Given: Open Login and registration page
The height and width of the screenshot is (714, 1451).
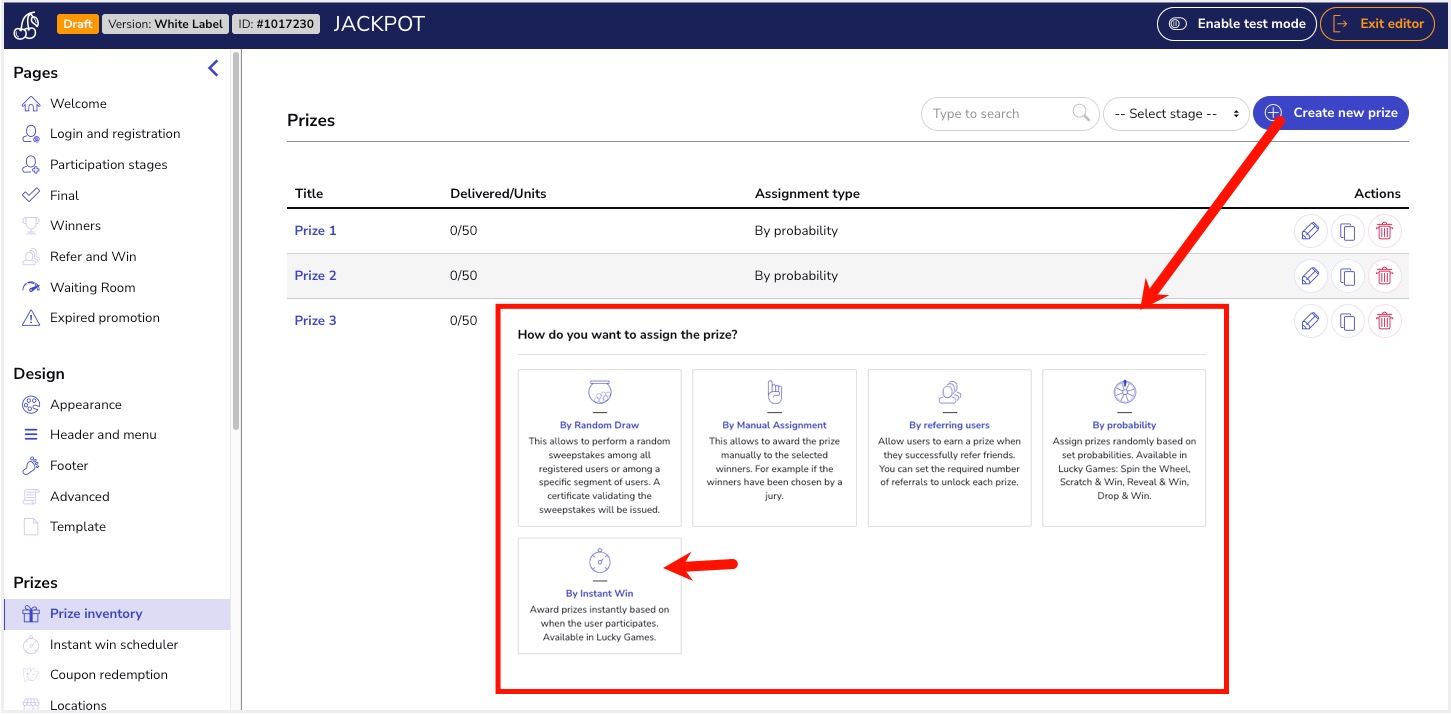Looking at the screenshot, I should [x=115, y=134].
